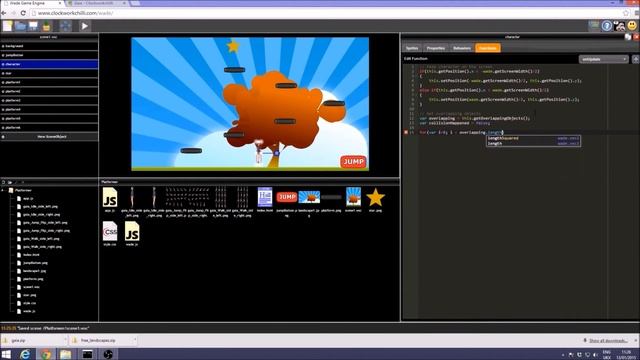Click the new folder icon above file tree
640x360 pixels.
tap(10, 182)
